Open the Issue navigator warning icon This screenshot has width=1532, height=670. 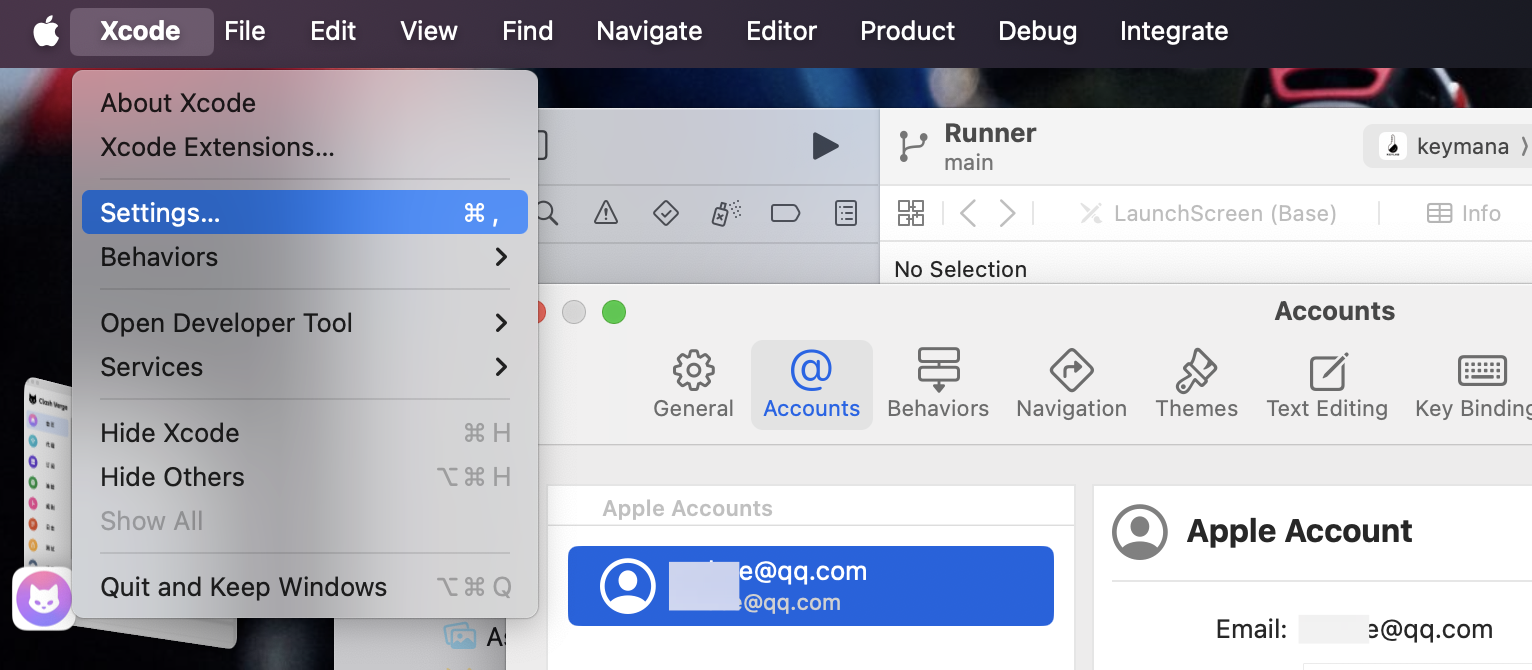605,213
